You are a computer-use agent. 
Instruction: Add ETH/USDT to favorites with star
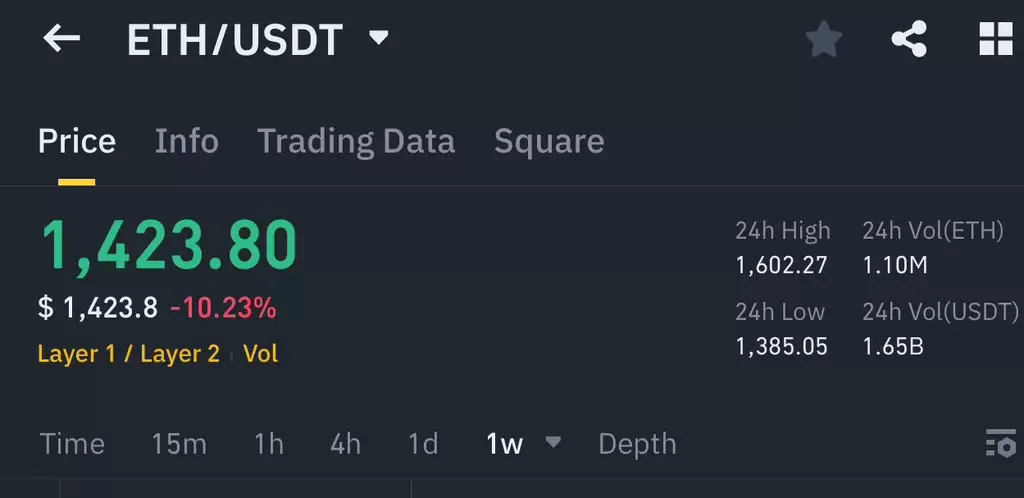coord(824,39)
